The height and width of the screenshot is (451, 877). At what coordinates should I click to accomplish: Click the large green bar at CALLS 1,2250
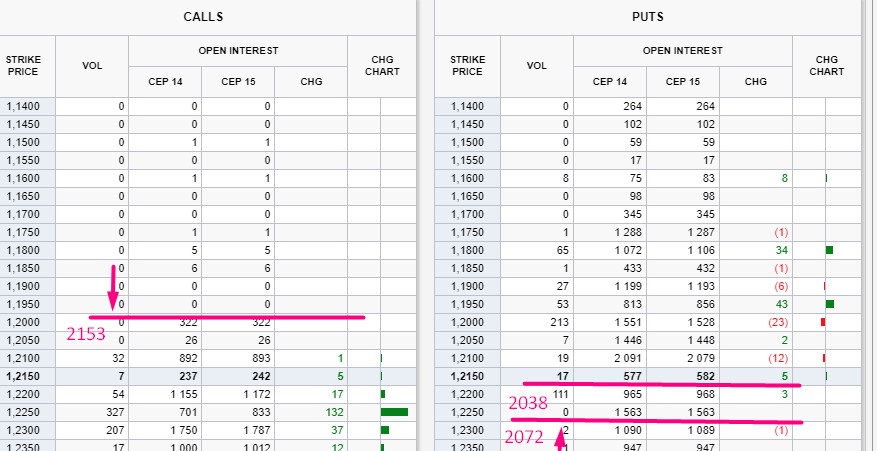pos(394,412)
